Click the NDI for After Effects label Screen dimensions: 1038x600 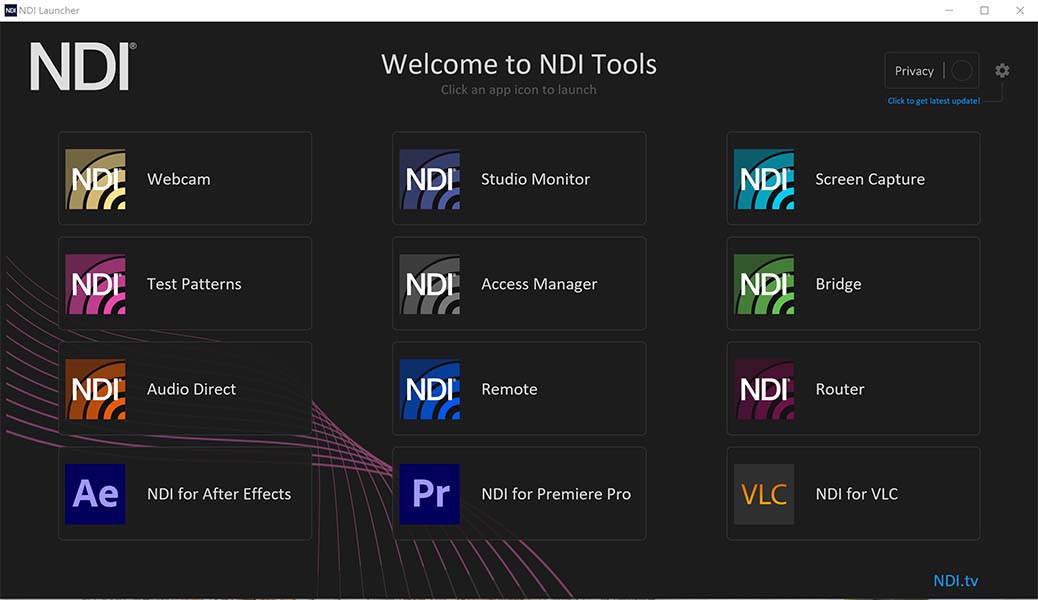click(219, 494)
